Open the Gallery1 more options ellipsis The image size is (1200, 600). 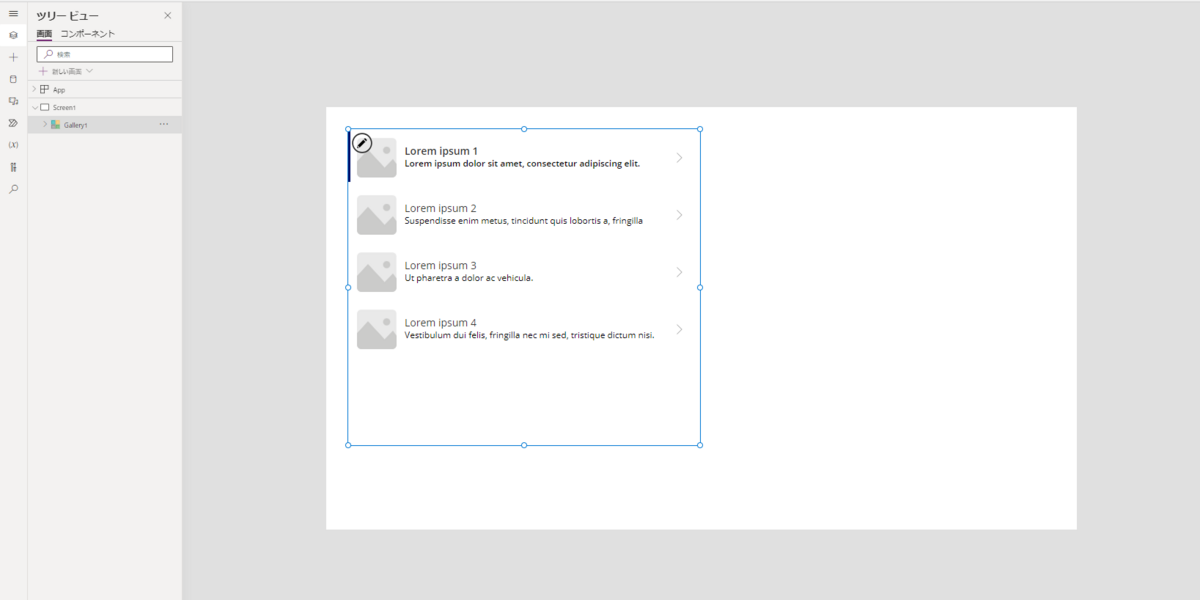164,124
